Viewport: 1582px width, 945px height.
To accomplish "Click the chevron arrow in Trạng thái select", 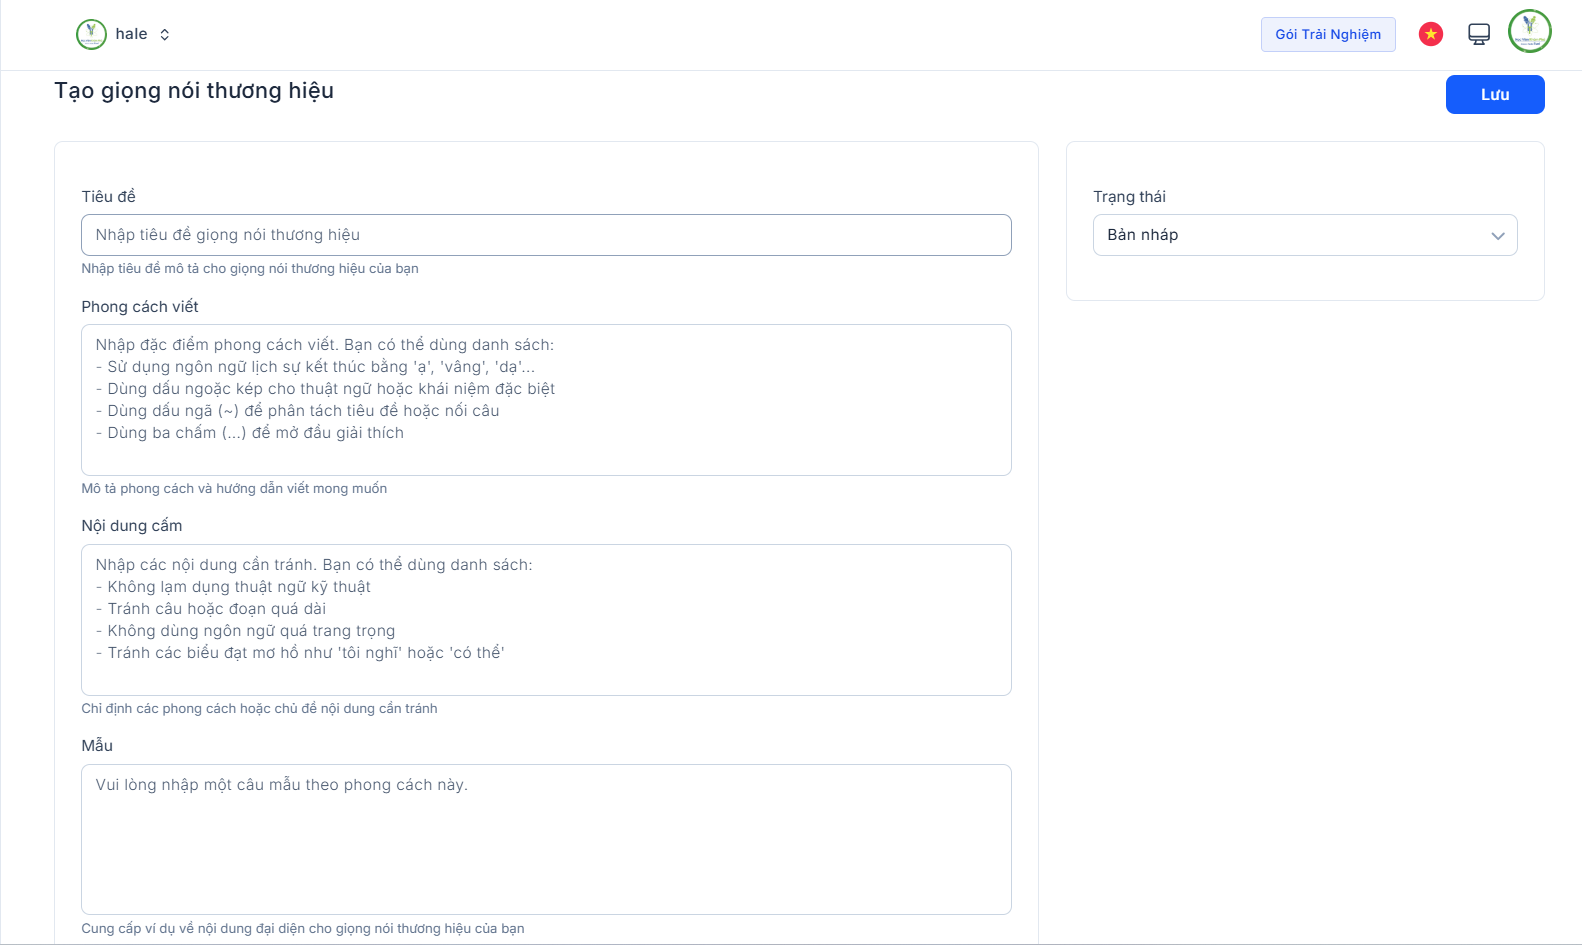I will [x=1498, y=236].
